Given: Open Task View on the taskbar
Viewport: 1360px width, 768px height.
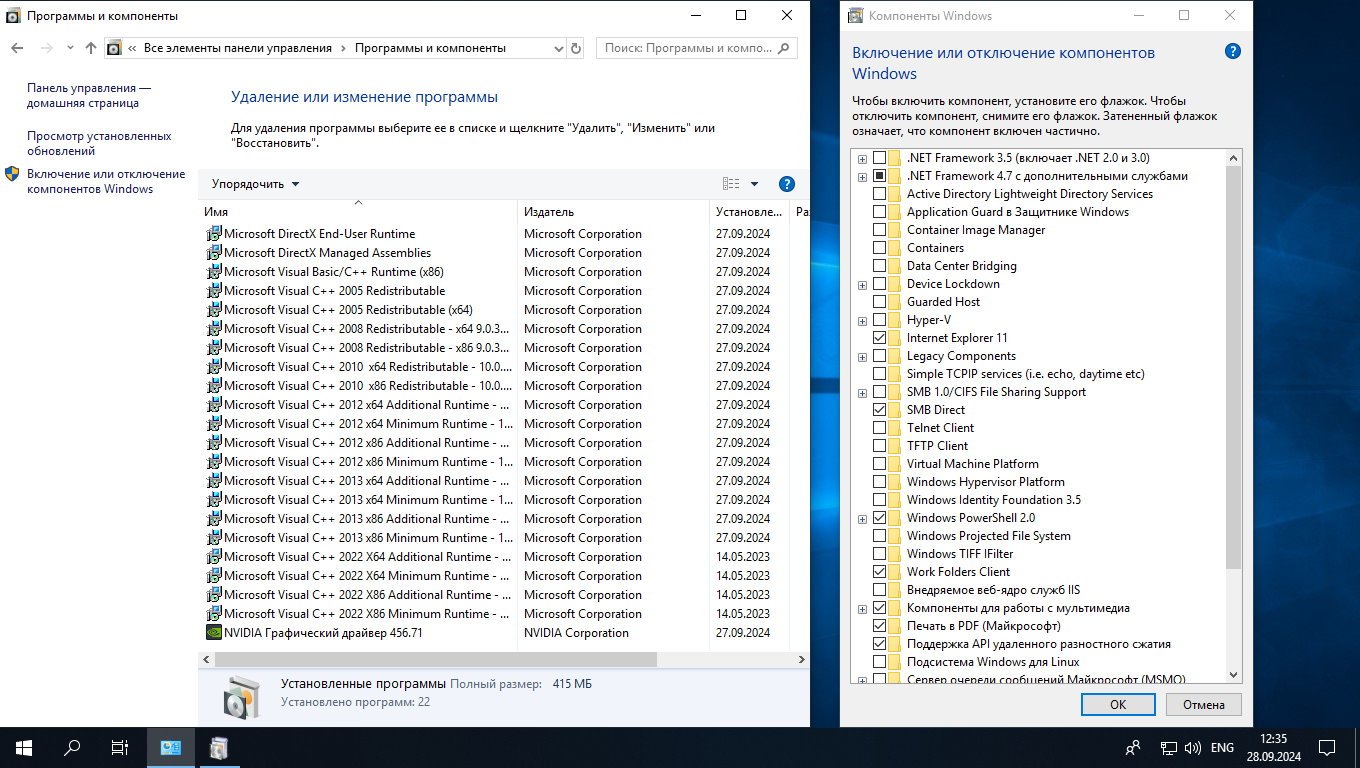Looking at the screenshot, I should coord(120,747).
